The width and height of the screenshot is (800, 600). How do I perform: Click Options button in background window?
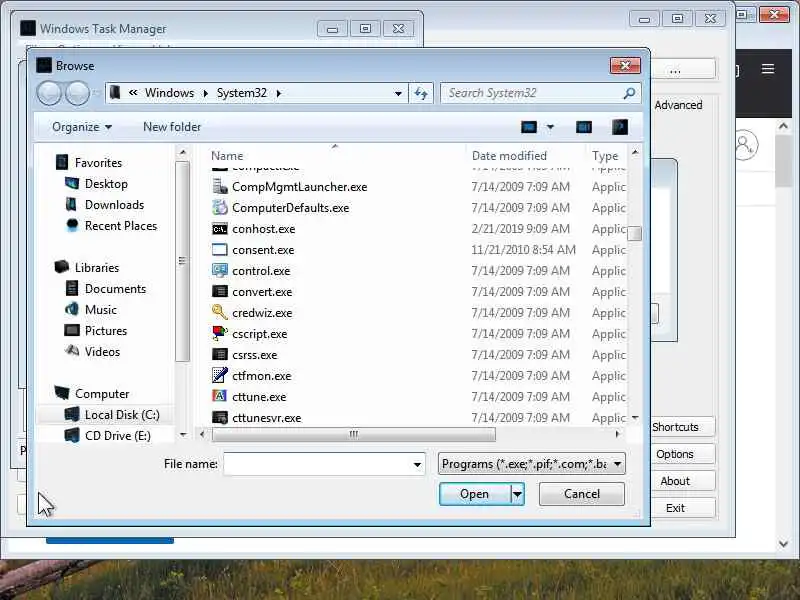click(682, 454)
